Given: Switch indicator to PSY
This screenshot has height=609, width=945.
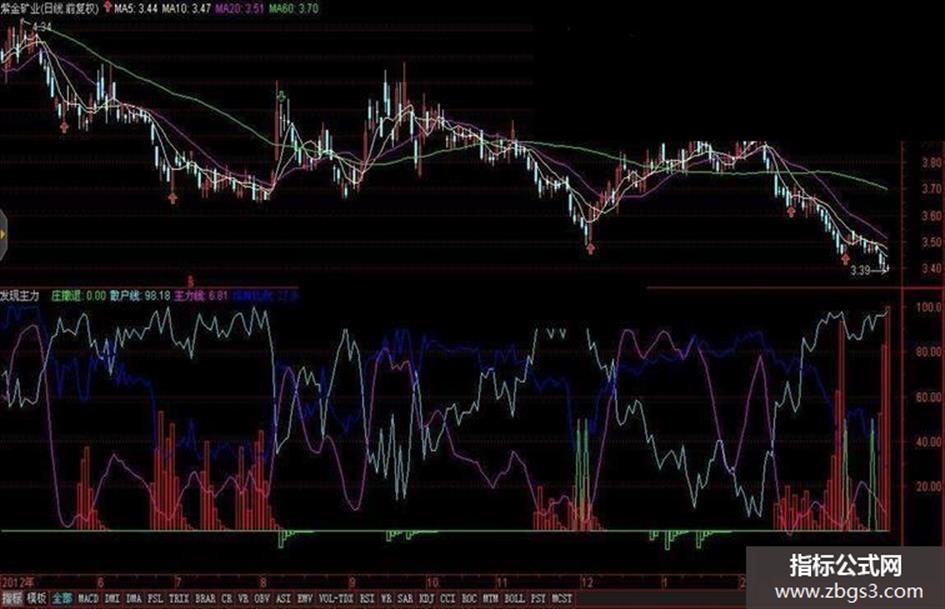Looking at the screenshot, I should click(538, 599).
